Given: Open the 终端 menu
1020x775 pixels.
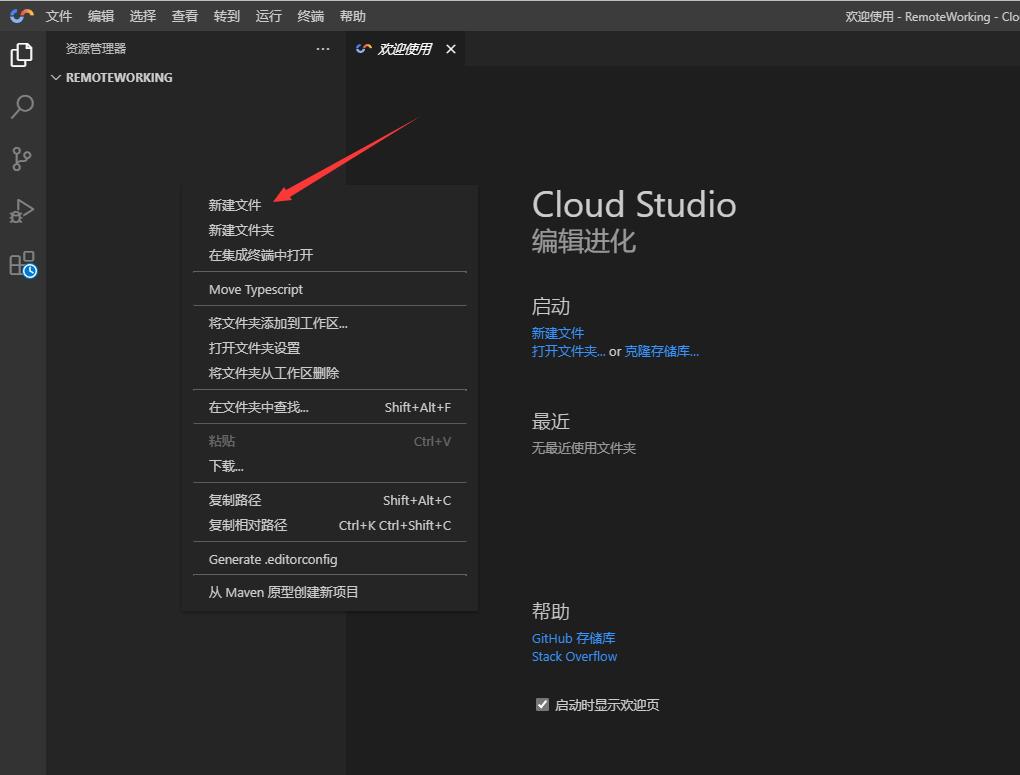Looking at the screenshot, I should [311, 16].
